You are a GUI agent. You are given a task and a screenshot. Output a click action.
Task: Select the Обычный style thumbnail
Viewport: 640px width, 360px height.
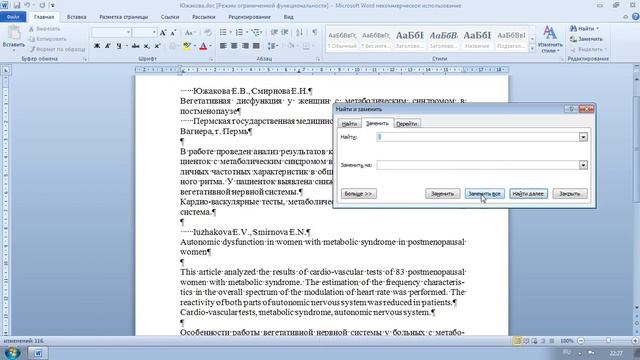coord(342,39)
